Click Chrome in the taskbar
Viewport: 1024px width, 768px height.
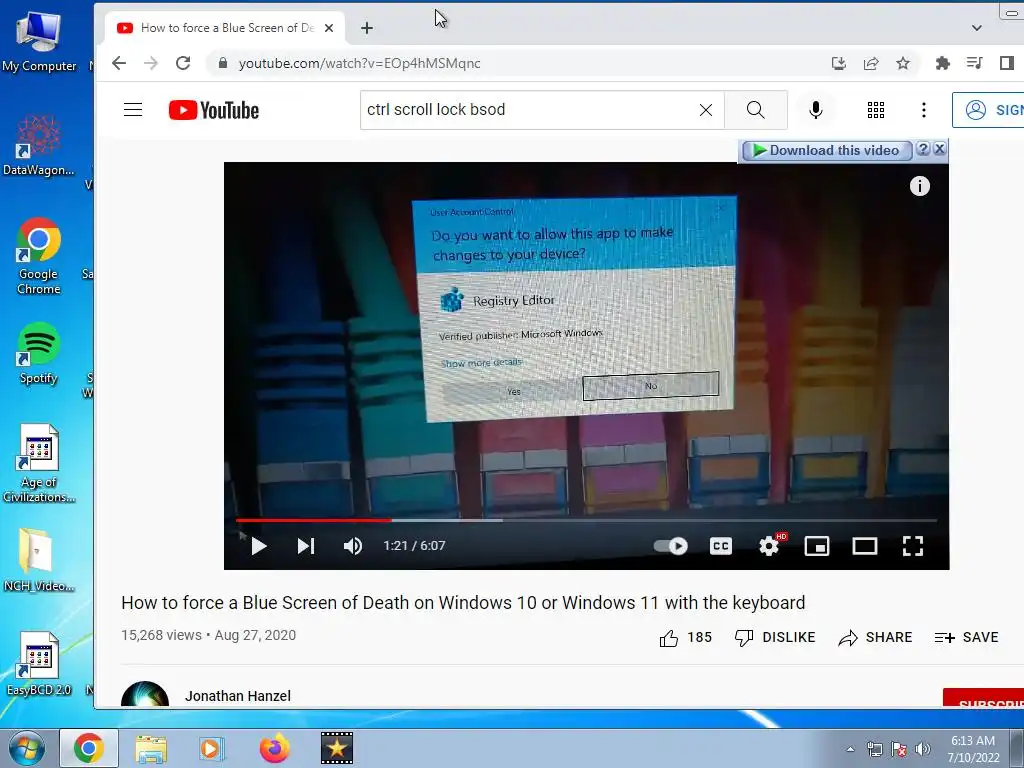coord(89,748)
